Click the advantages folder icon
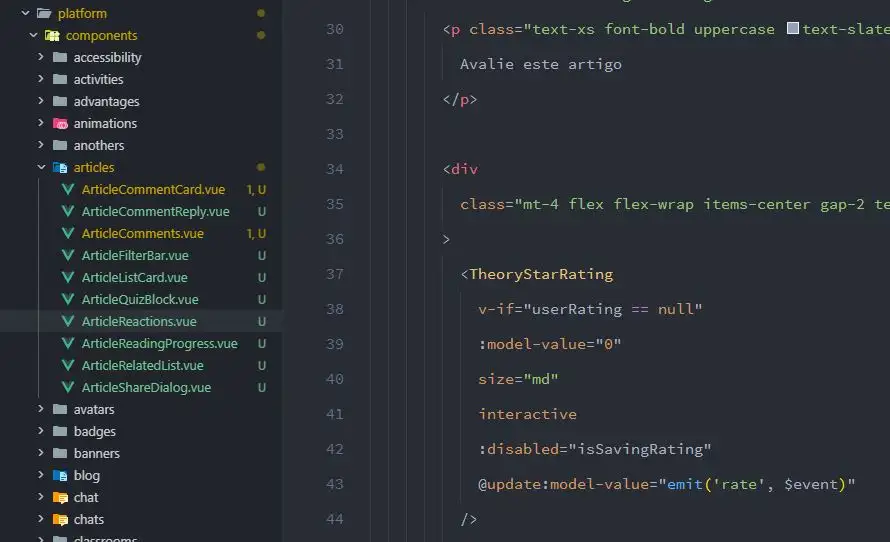The width and height of the screenshot is (890, 542). coord(60,102)
